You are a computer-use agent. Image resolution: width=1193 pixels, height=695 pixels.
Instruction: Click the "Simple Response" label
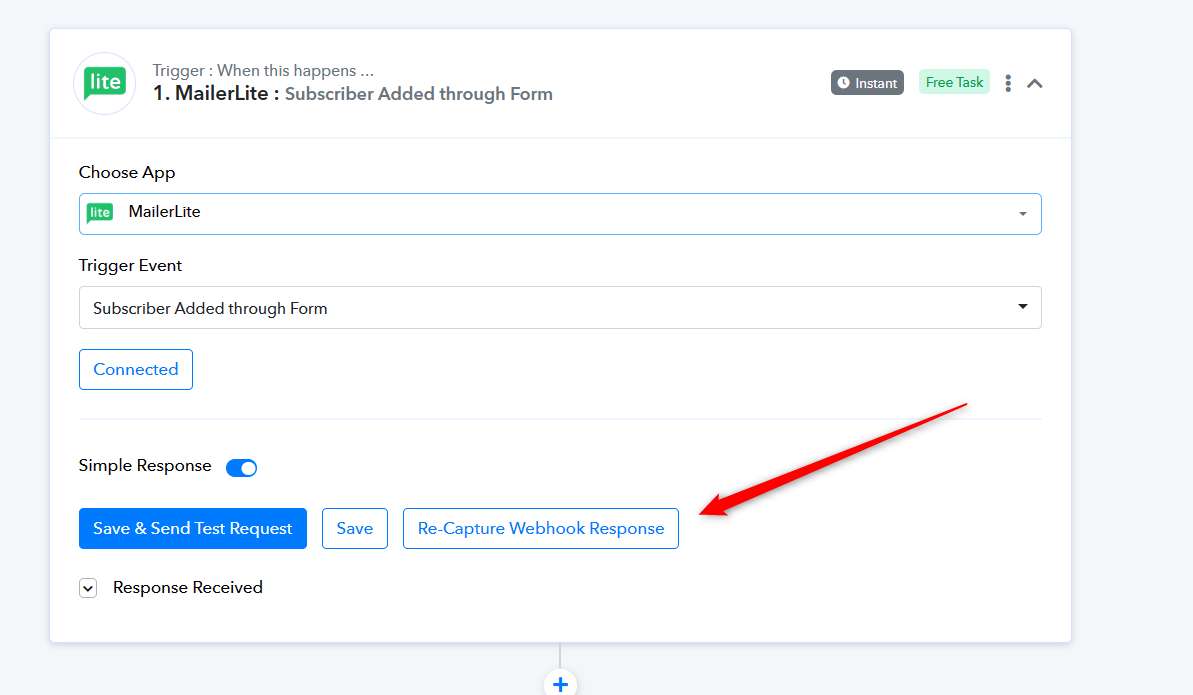(x=145, y=466)
